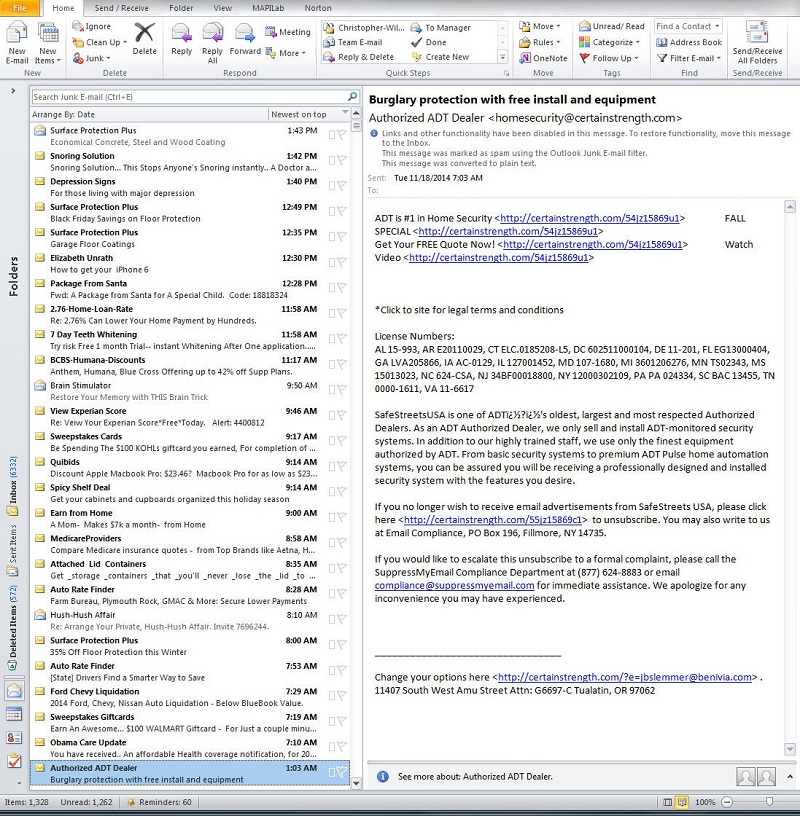800x816 pixels.
Task: Flag the Earn from Home message
Action: point(341,517)
